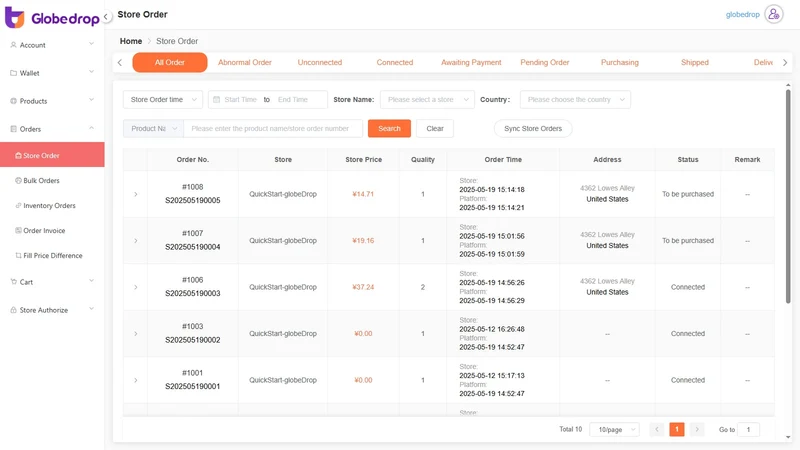Click the Store Authorize lock icon
Screen dimensions: 800x450
[13, 310]
